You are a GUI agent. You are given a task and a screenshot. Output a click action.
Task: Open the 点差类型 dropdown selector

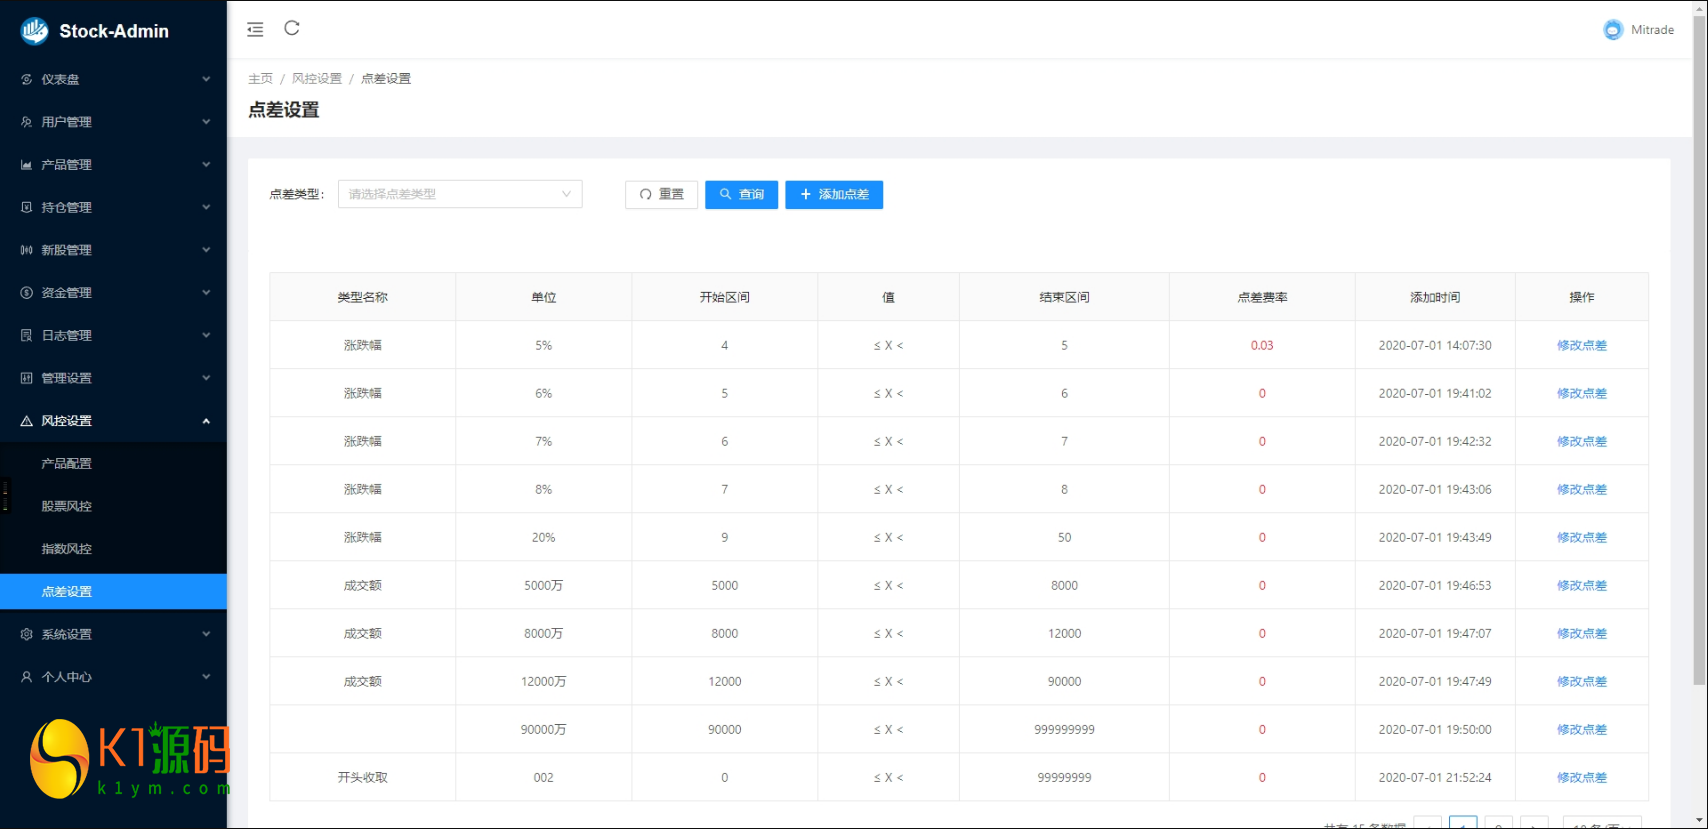coord(460,194)
